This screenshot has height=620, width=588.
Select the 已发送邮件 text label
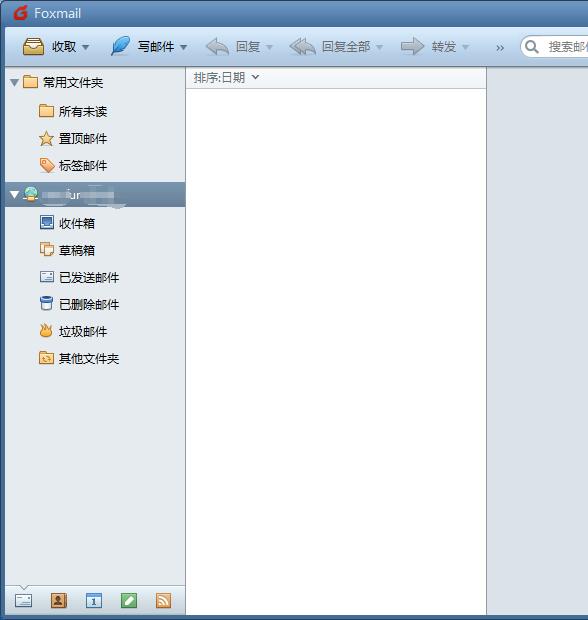point(89,278)
